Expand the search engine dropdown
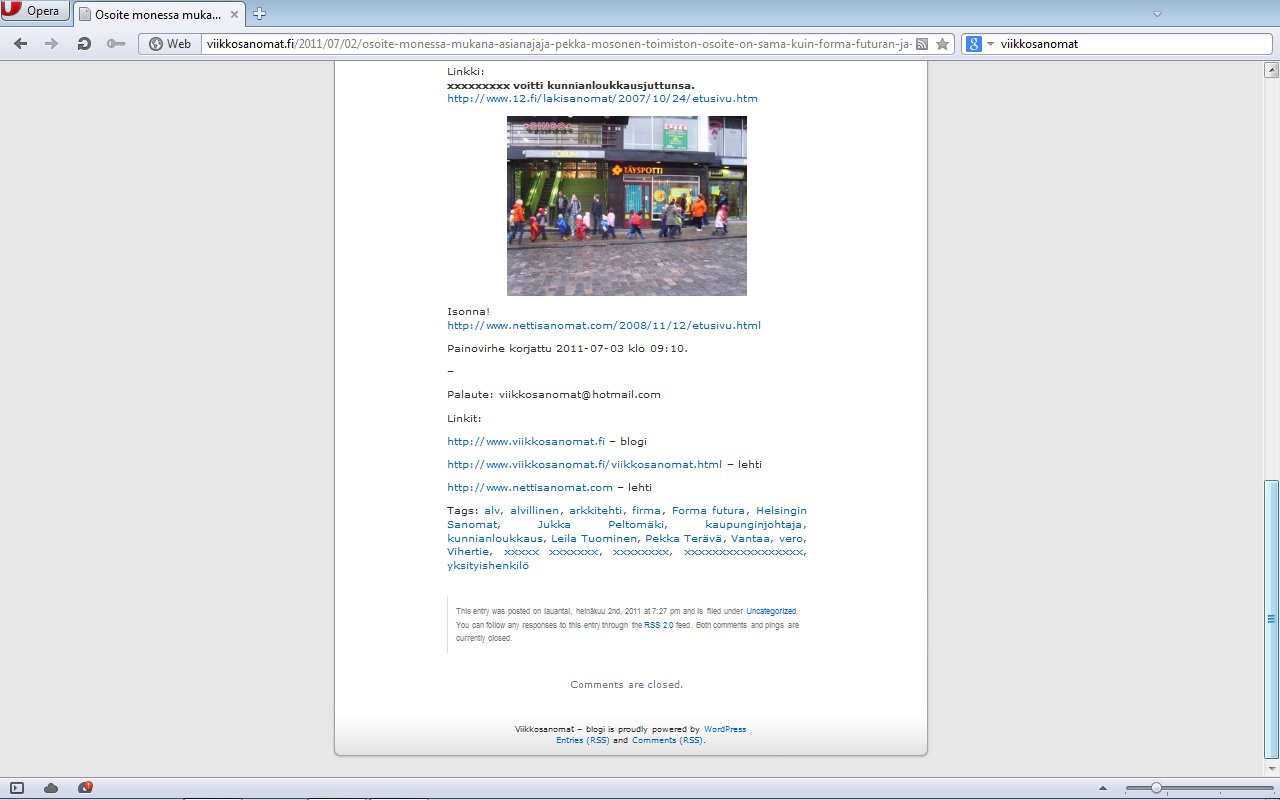Screen dimensions: 1280x800 [x=990, y=44]
